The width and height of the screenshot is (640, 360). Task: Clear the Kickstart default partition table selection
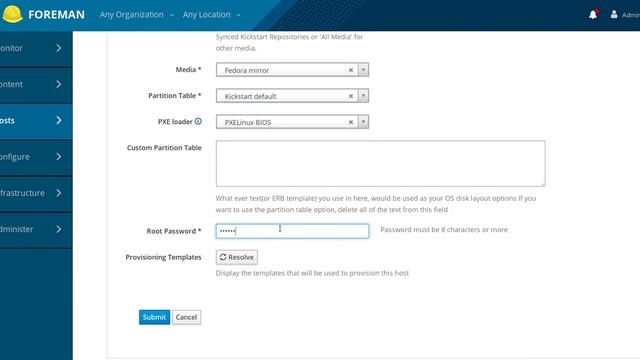(x=351, y=96)
